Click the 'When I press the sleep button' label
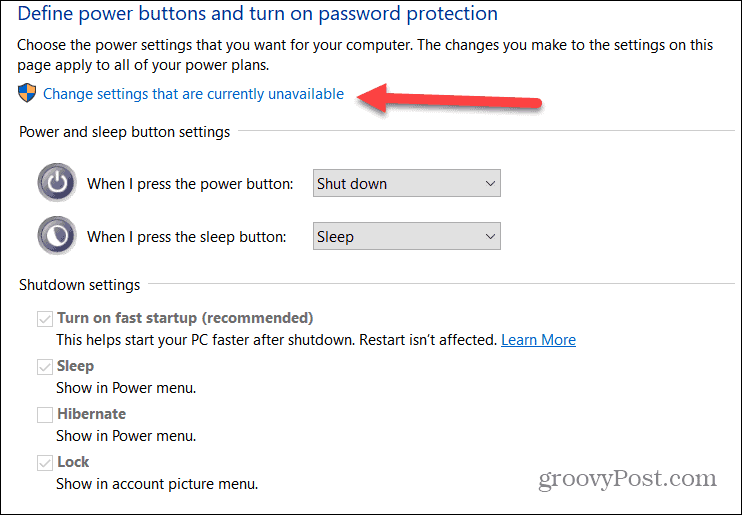The width and height of the screenshot is (742, 515). (186, 237)
